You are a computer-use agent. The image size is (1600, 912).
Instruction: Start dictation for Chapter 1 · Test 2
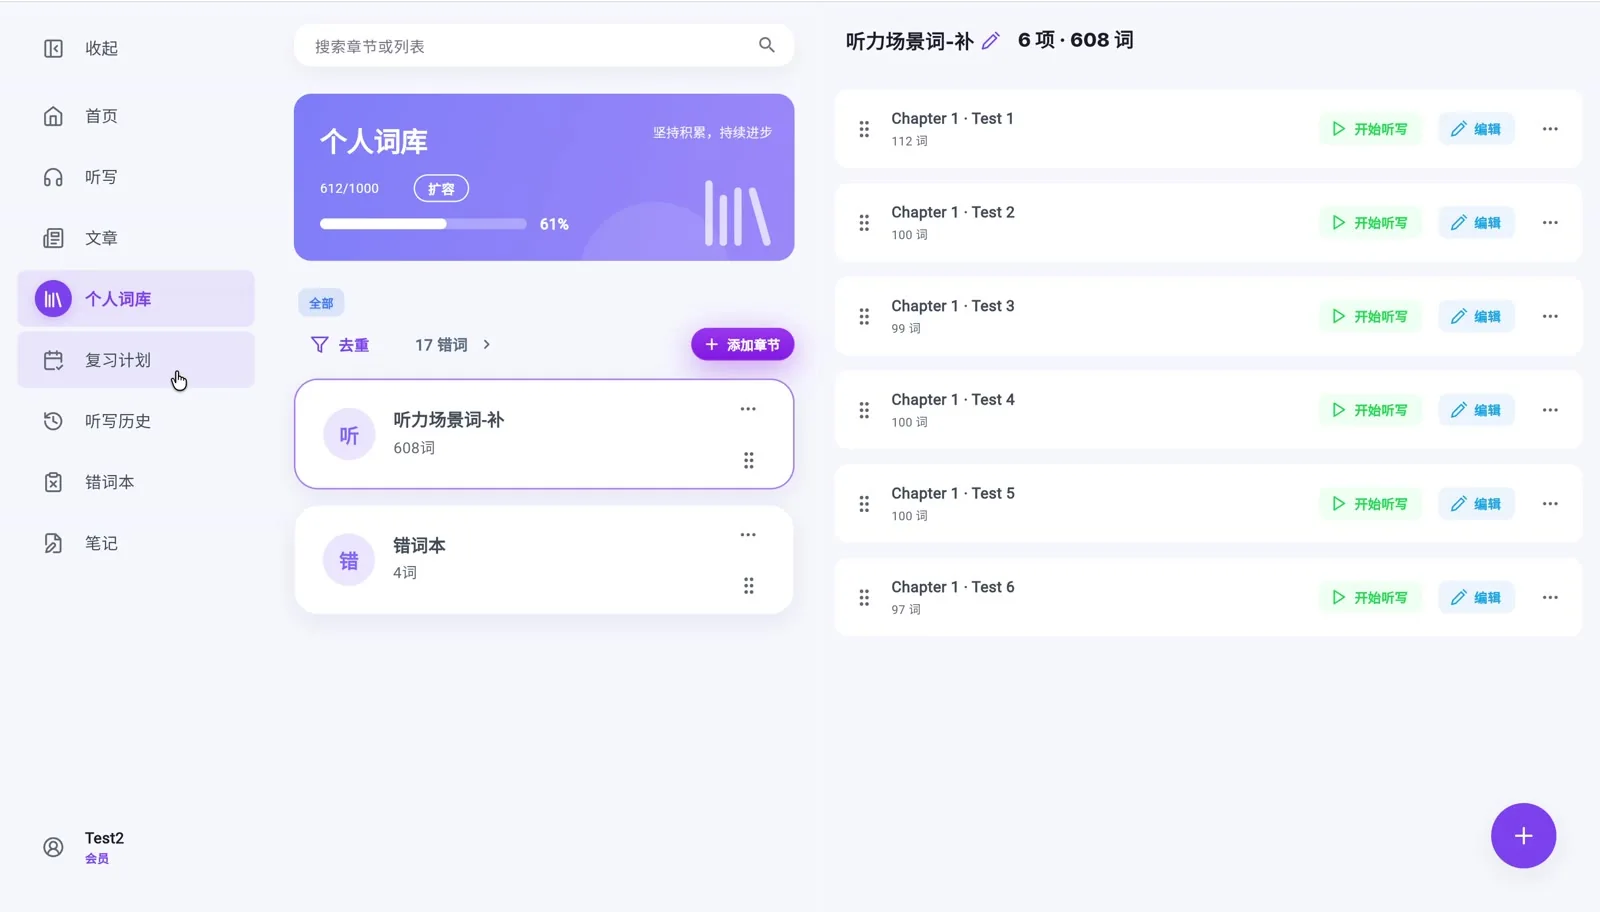tap(1369, 223)
